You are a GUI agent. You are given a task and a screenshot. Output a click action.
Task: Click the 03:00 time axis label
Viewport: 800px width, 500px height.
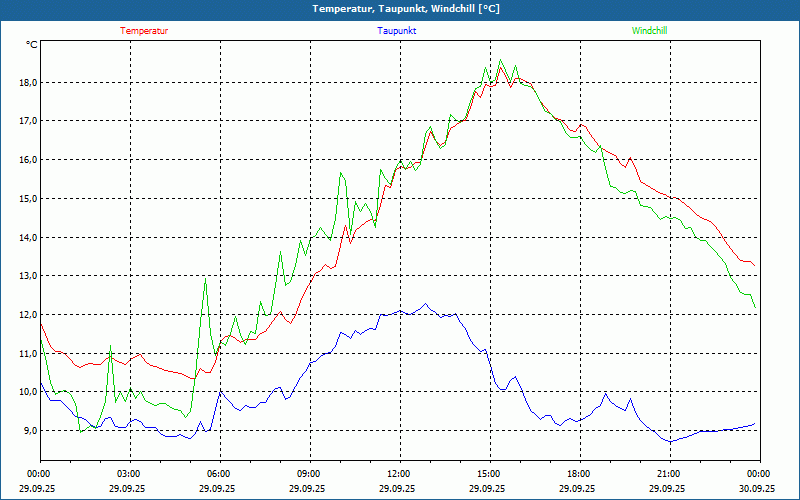click(x=129, y=474)
